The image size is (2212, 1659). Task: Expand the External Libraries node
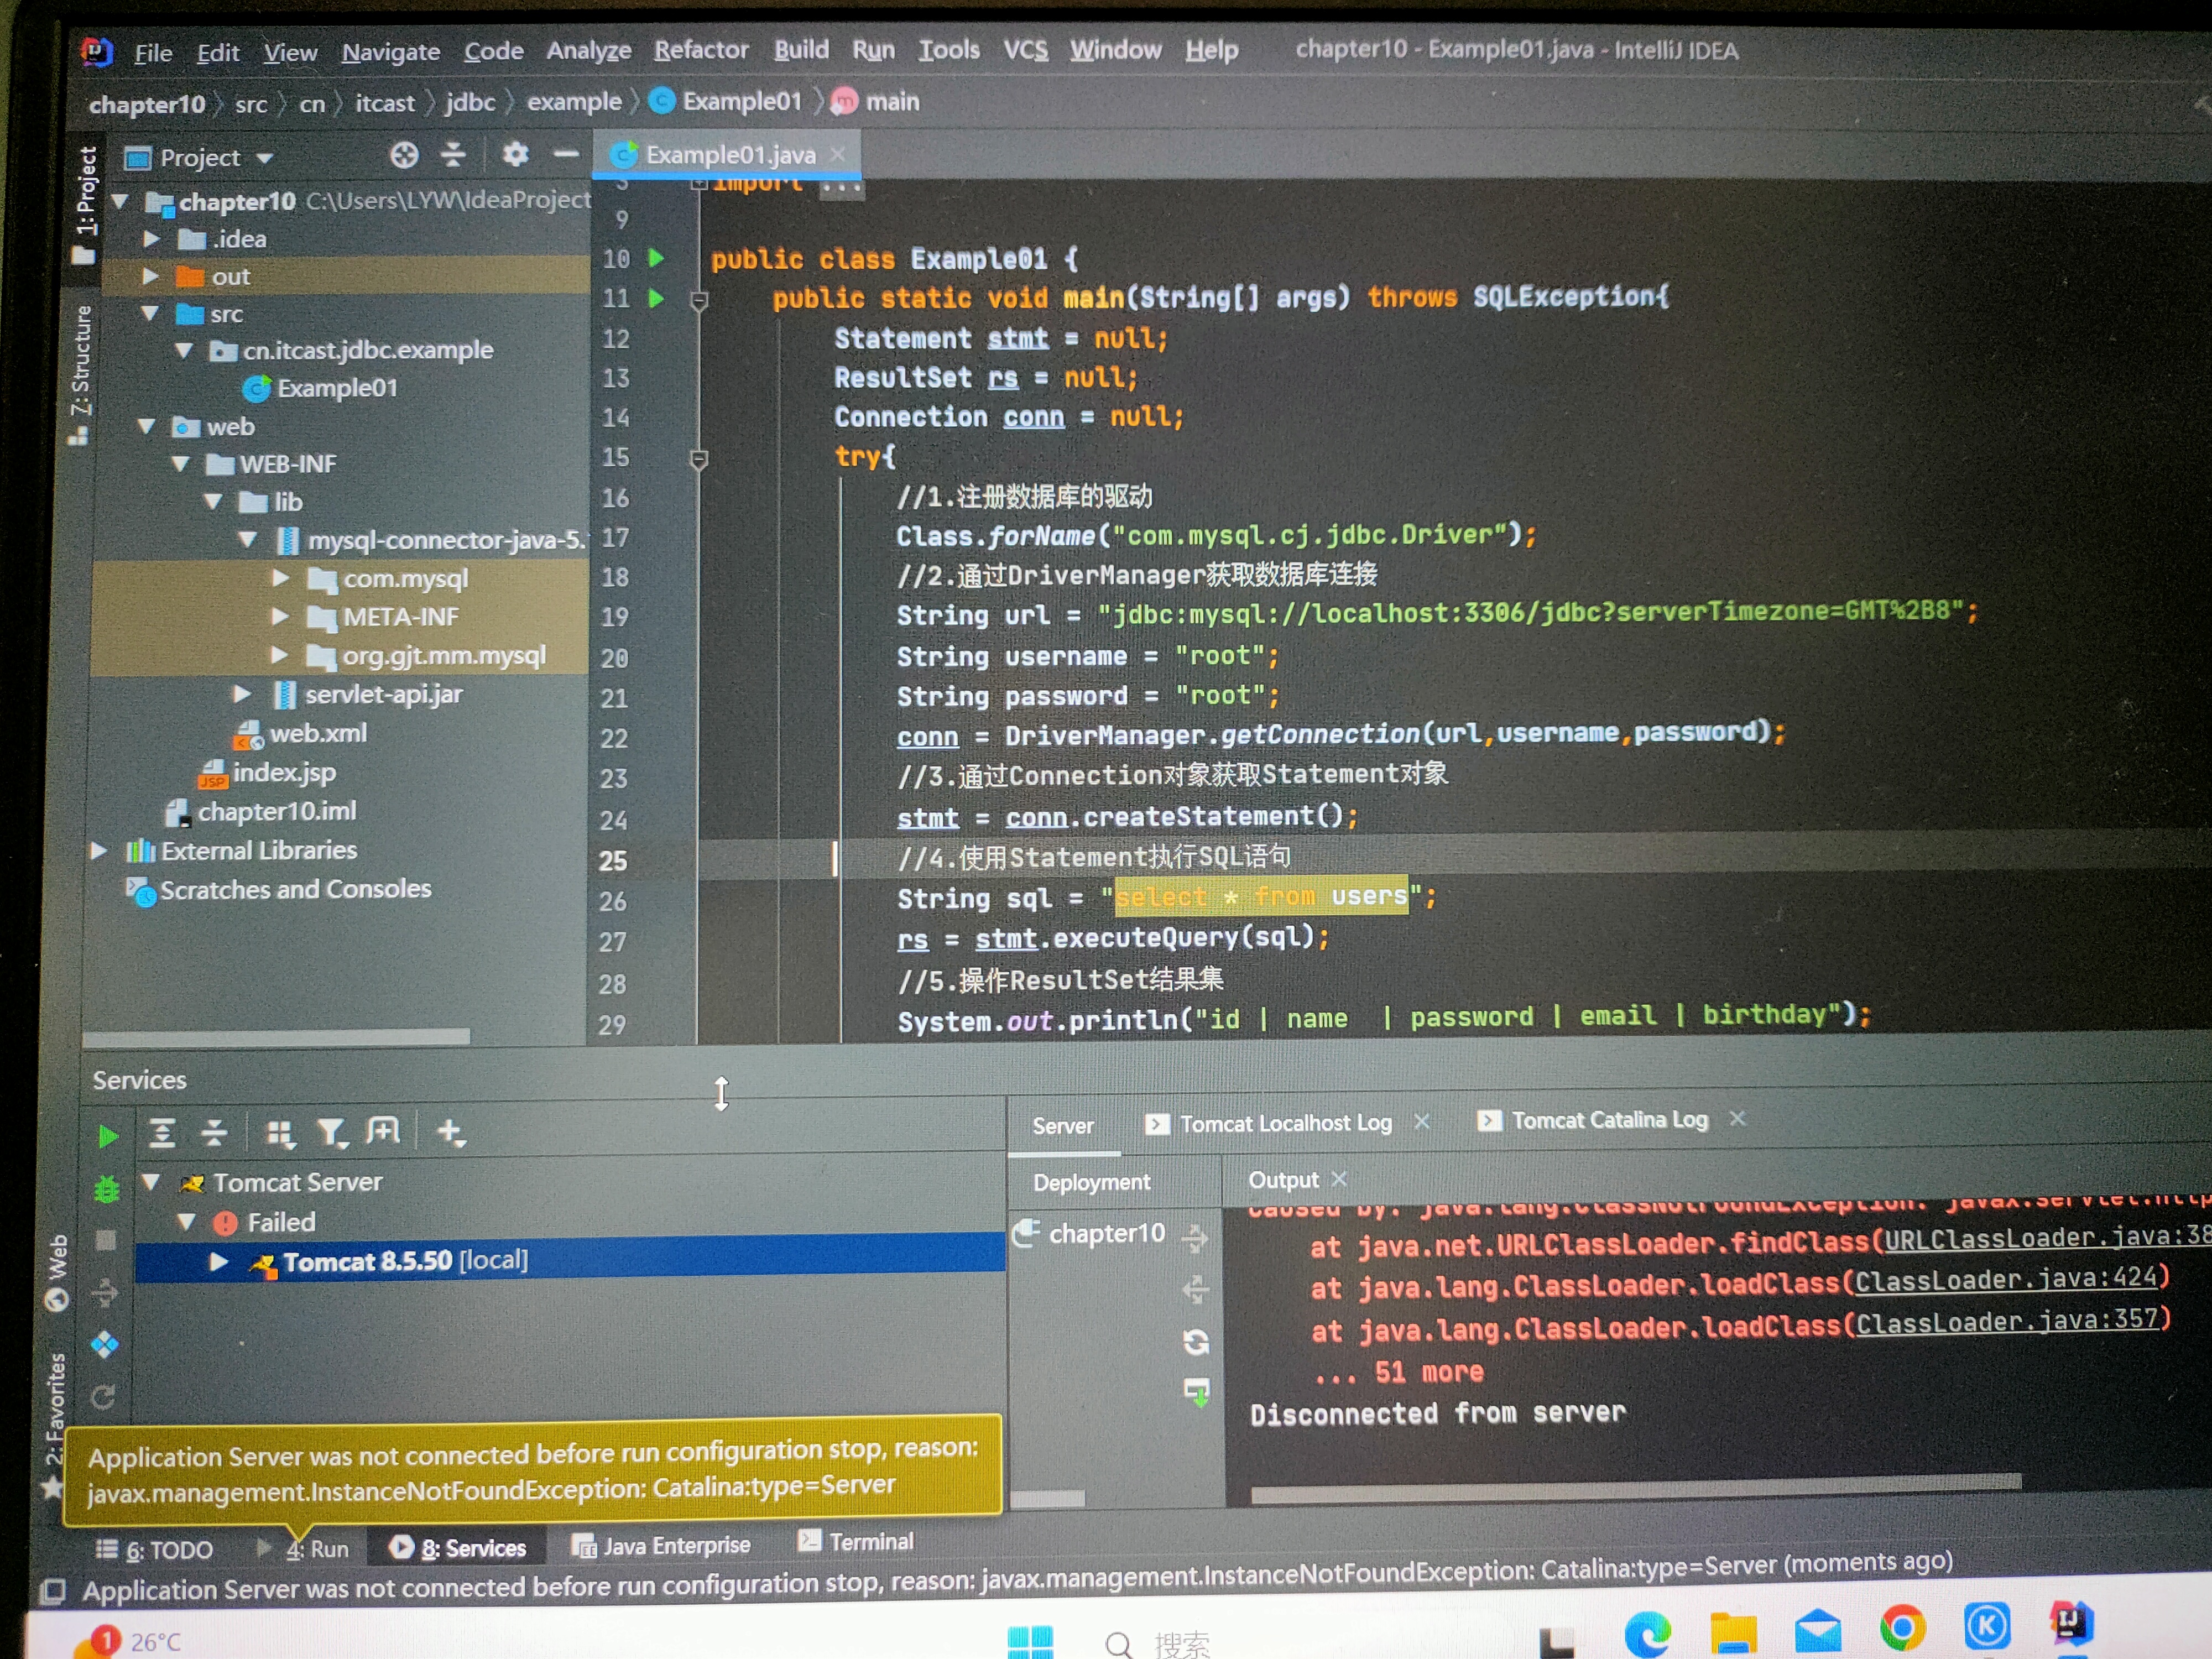[98, 851]
